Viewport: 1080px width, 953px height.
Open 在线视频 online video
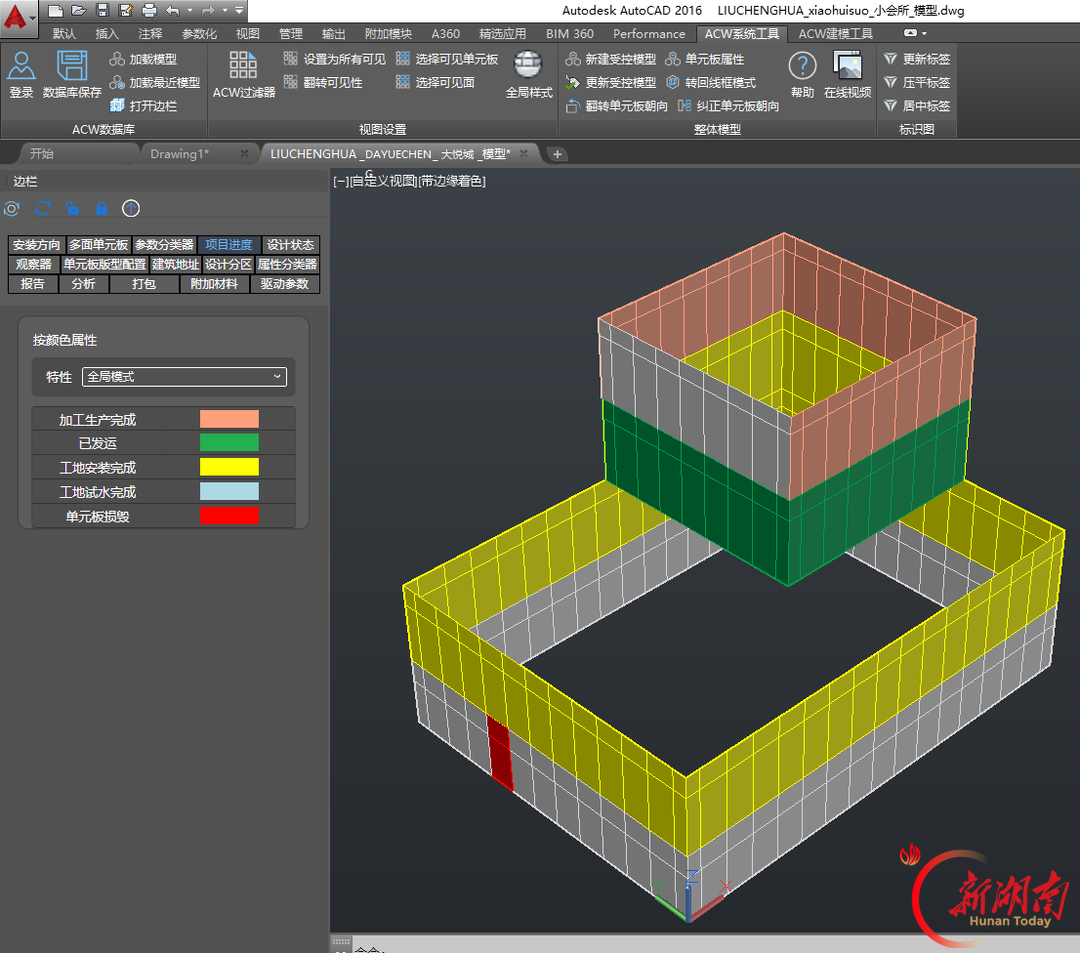[847, 74]
